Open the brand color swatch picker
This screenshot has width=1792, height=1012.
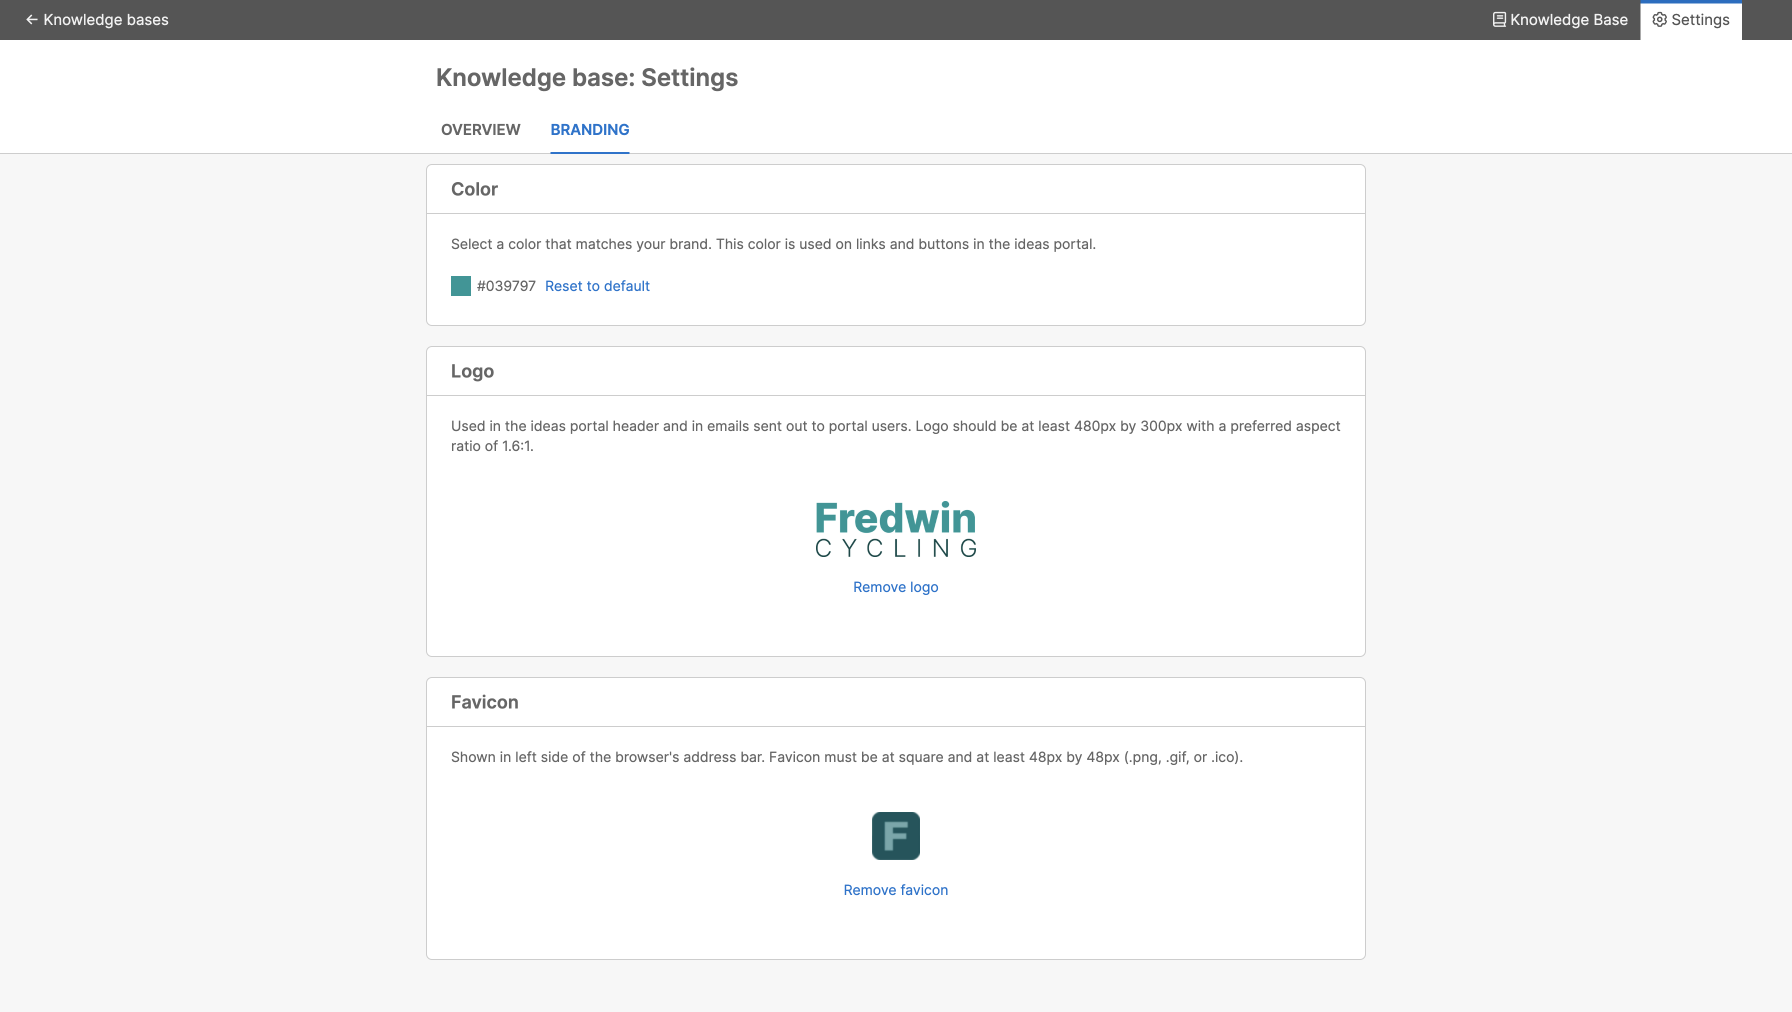(x=461, y=286)
